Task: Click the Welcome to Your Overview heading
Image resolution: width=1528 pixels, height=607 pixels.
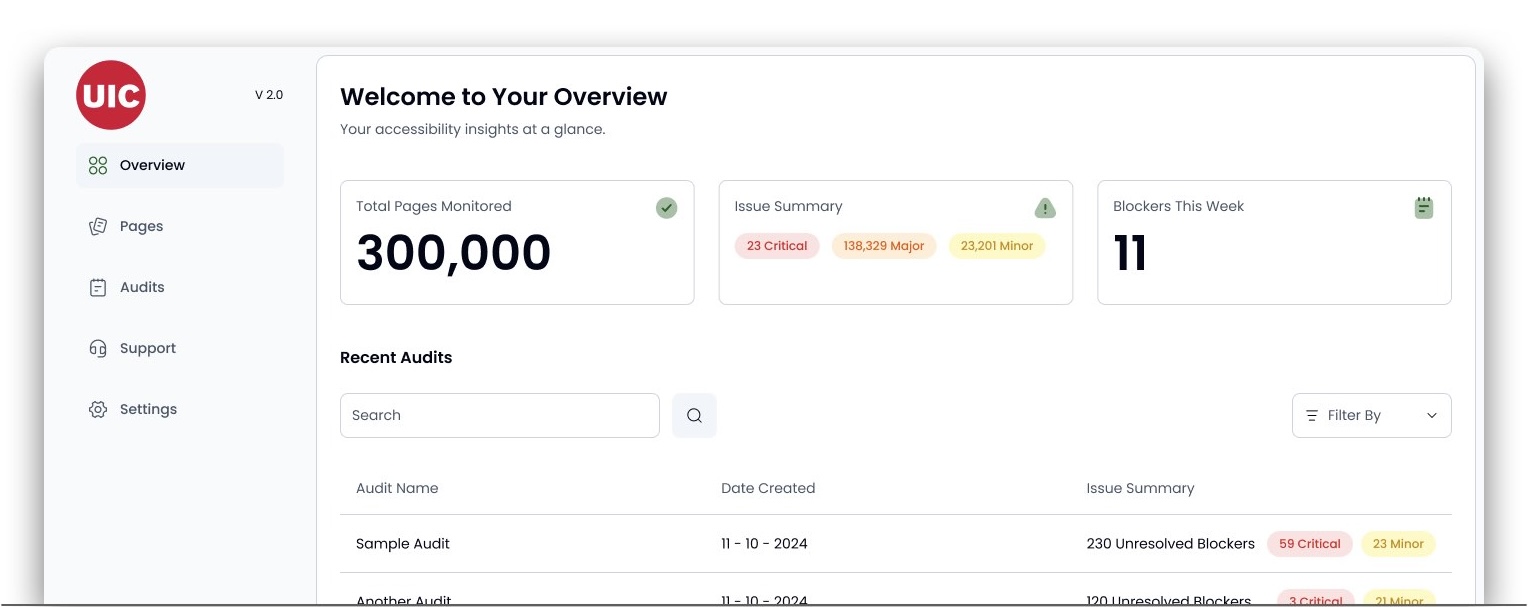Action: pos(504,97)
